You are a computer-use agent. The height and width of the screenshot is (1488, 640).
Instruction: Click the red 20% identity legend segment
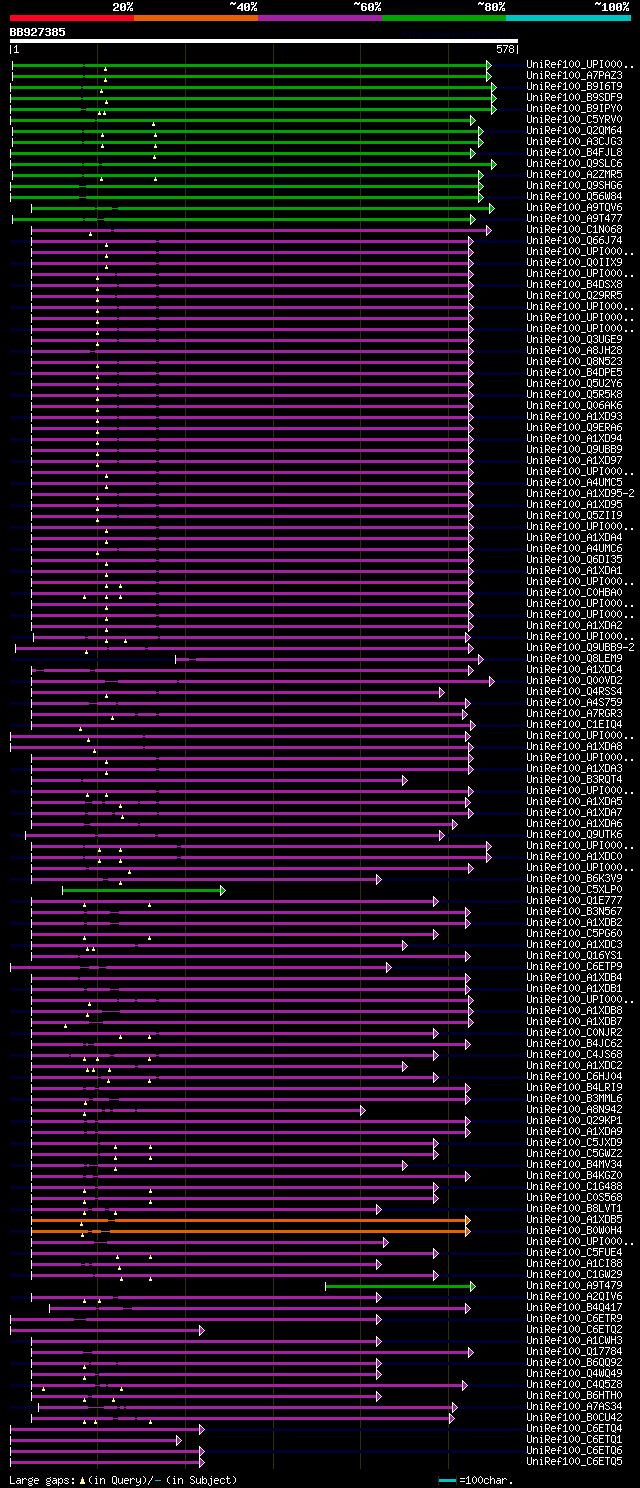click(x=72, y=18)
